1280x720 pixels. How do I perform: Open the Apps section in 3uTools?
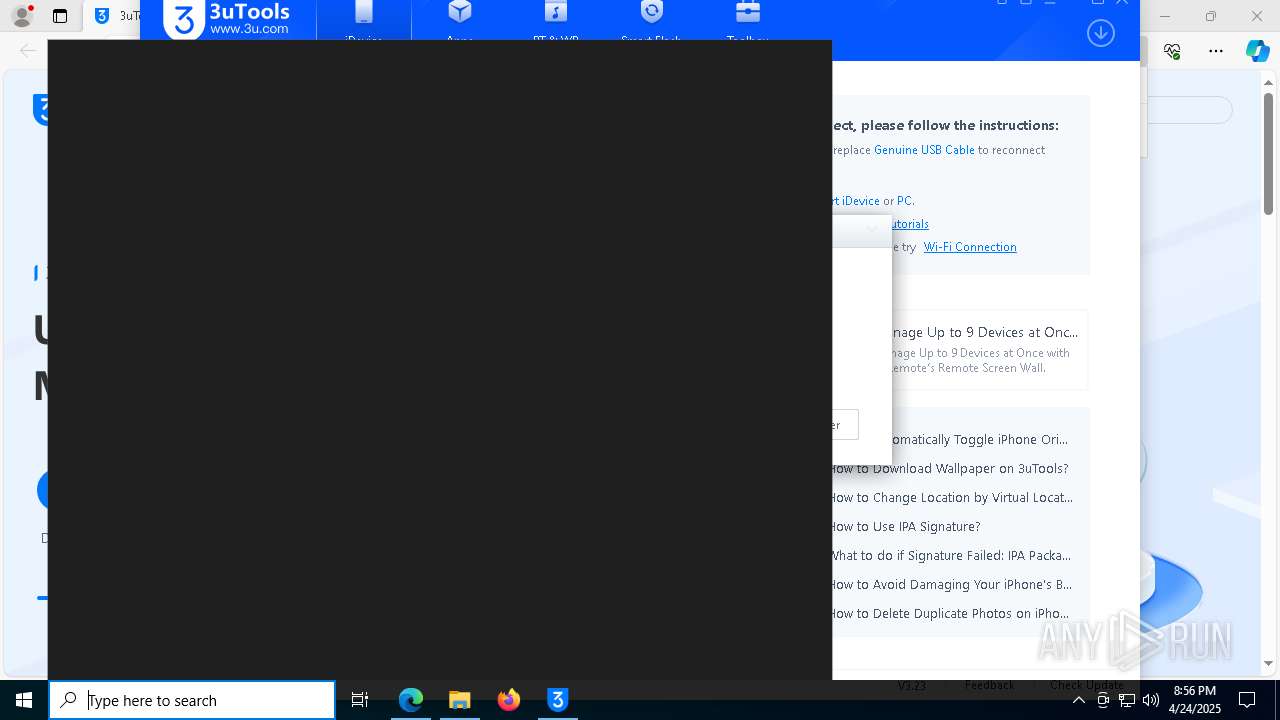click(x=460, y=20)
